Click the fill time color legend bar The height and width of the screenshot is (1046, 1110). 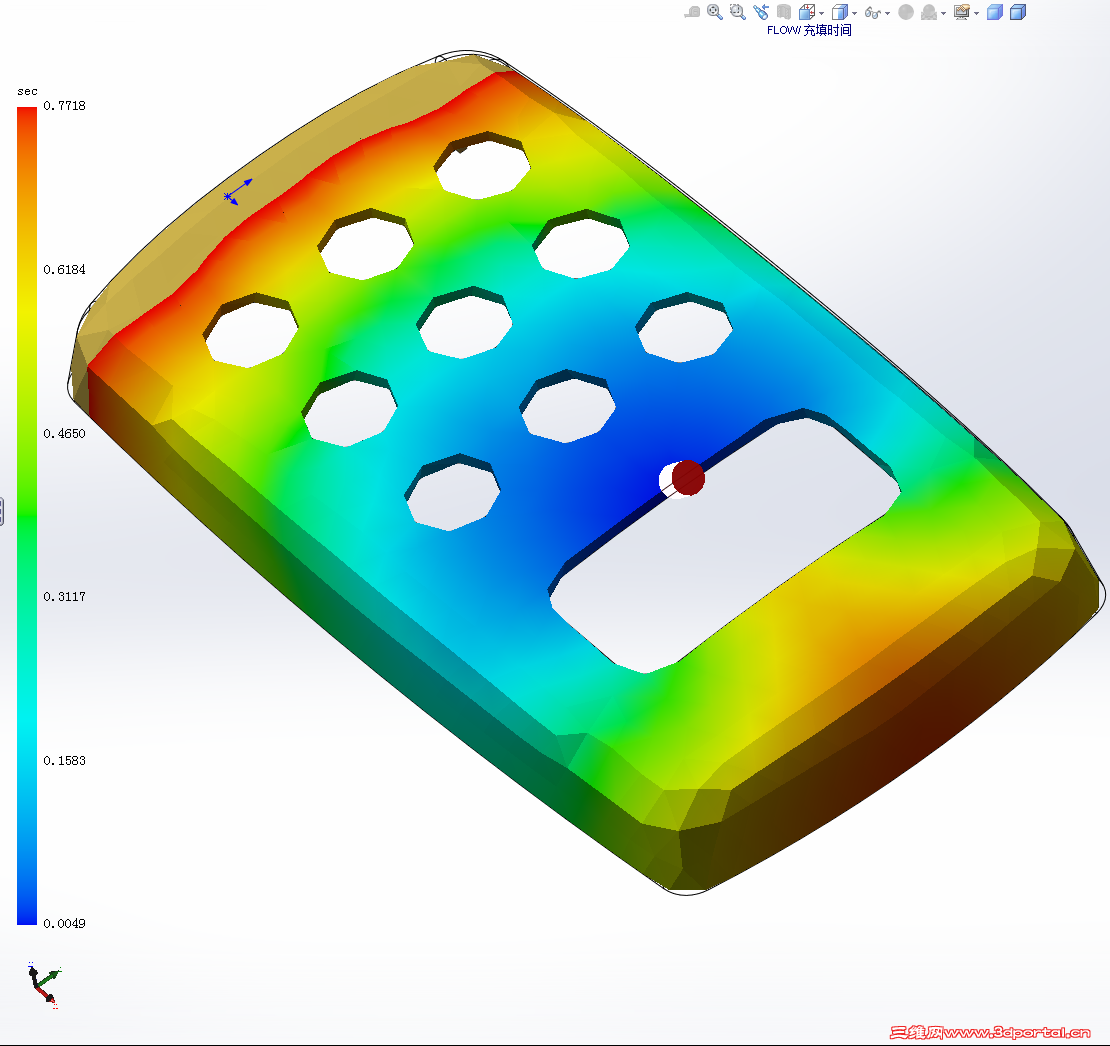tap(27, 515)
